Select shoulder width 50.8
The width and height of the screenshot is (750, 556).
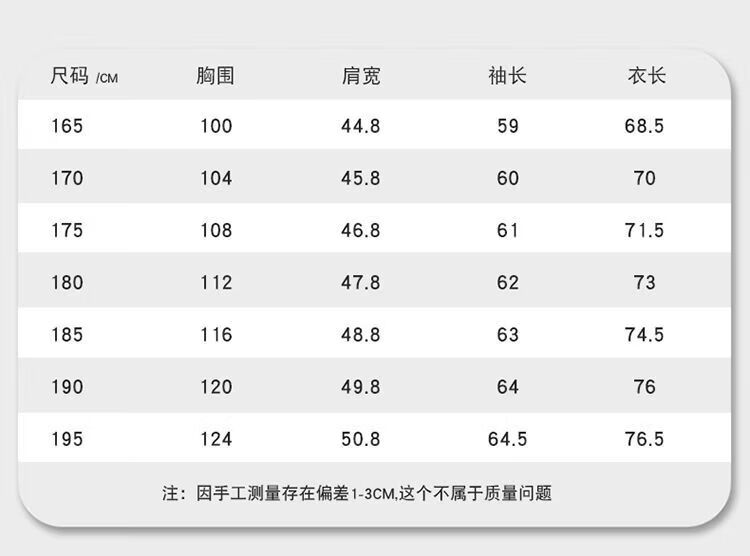361,438
